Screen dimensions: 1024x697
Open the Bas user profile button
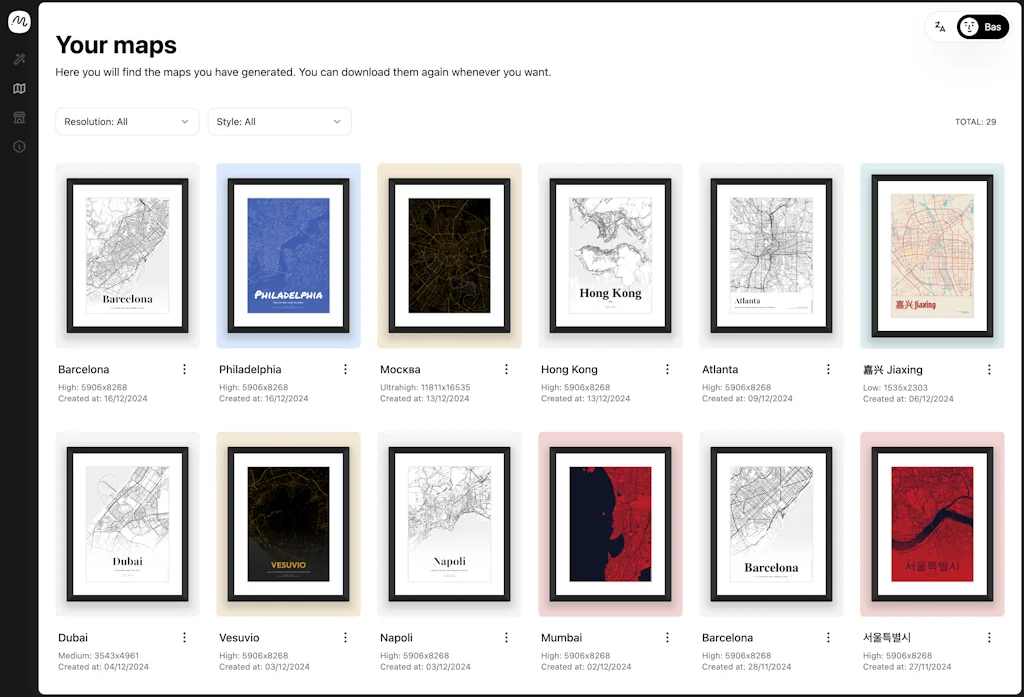pyautogui.click(x=982, y=27)
